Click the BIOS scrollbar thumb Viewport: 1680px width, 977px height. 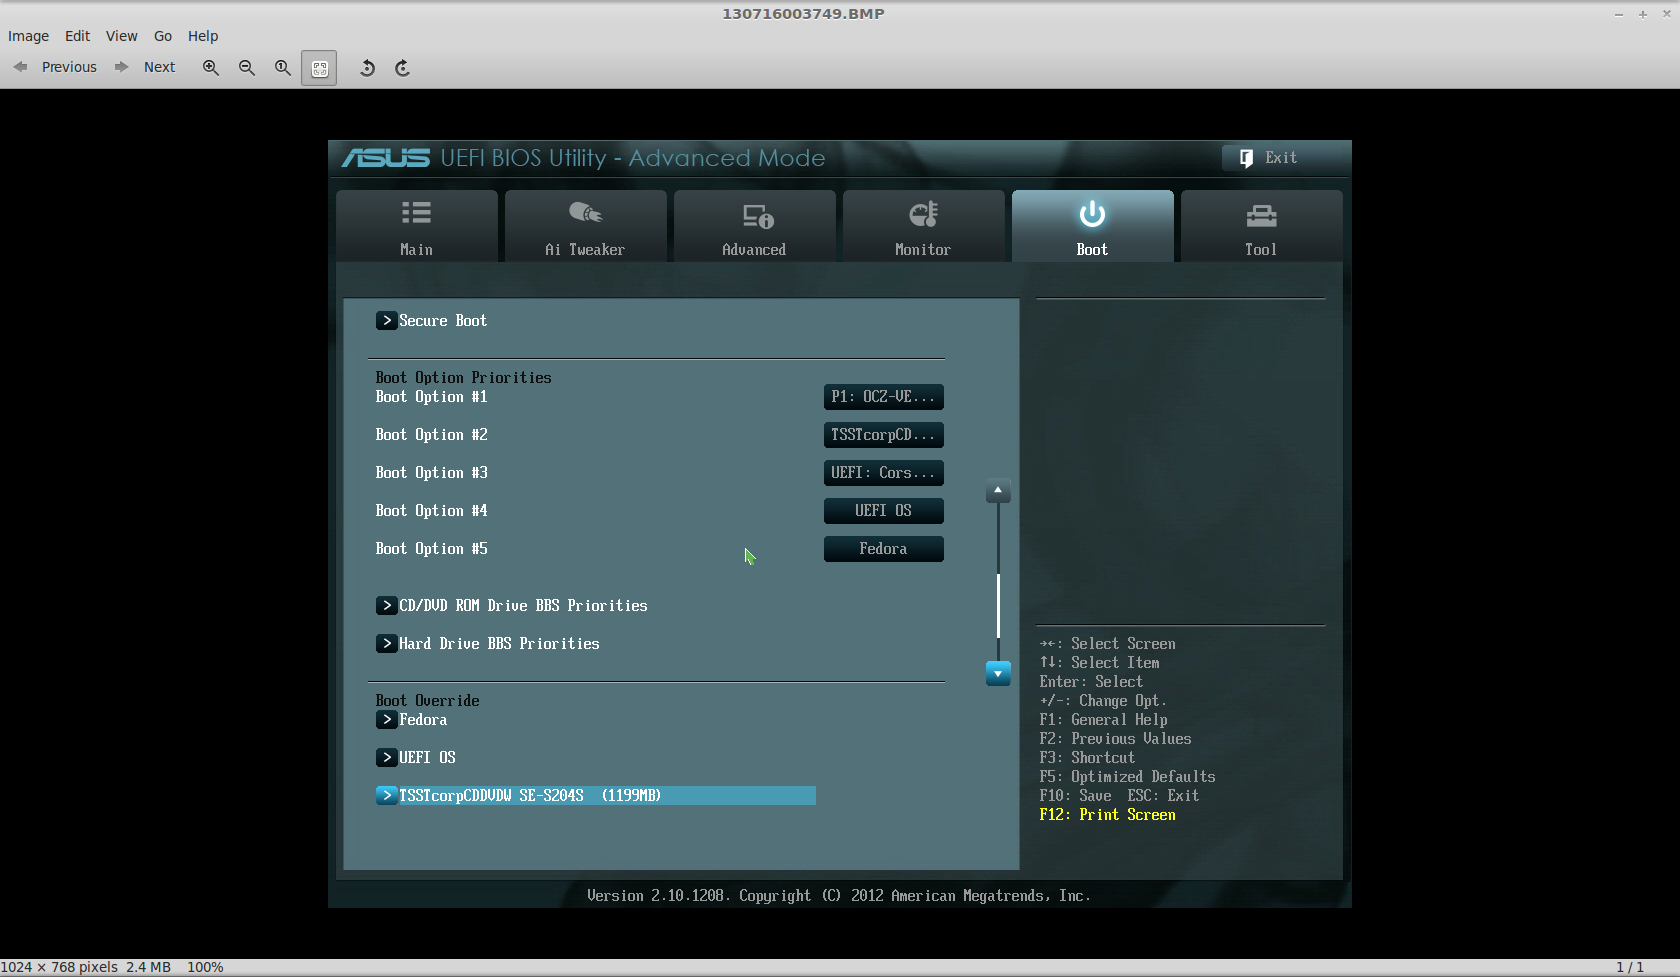tap(998, 606)
